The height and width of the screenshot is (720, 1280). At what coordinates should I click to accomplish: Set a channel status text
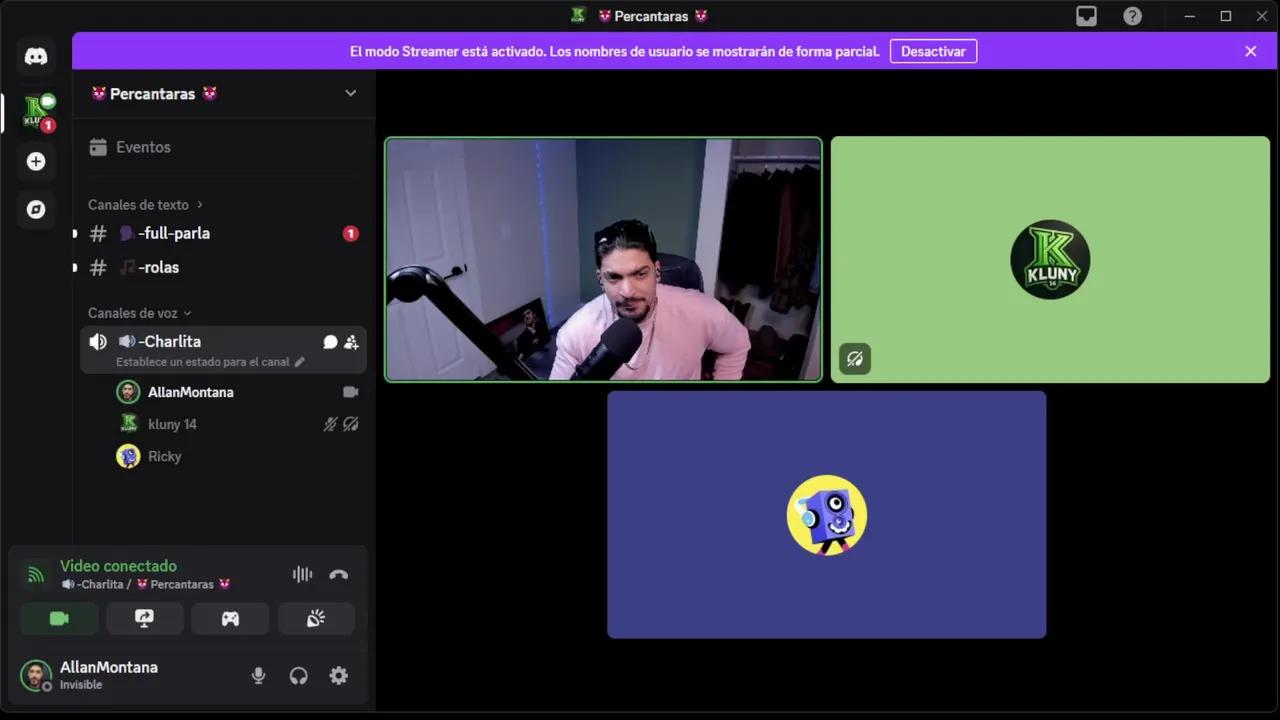203,362
